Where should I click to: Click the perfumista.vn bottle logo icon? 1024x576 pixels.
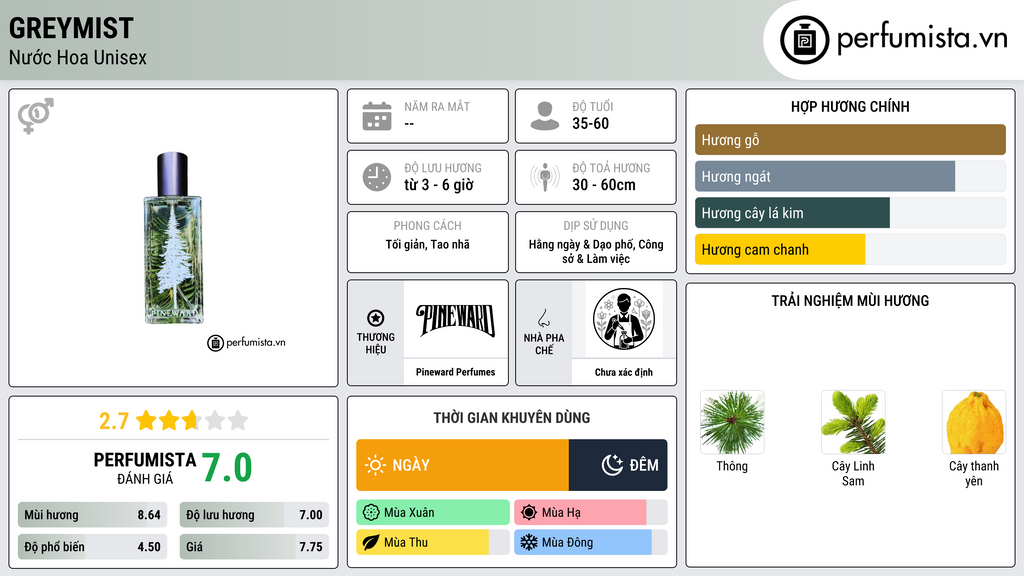pyautogui.click(x=804, y=40)
